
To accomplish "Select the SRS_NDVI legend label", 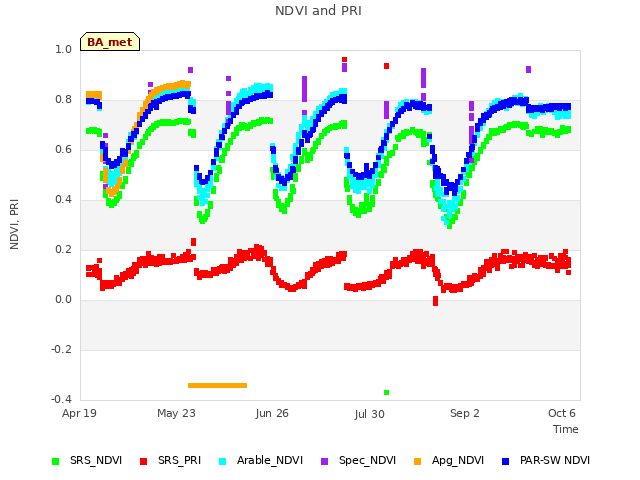I will pyautogui.click(x=96, y=460).
